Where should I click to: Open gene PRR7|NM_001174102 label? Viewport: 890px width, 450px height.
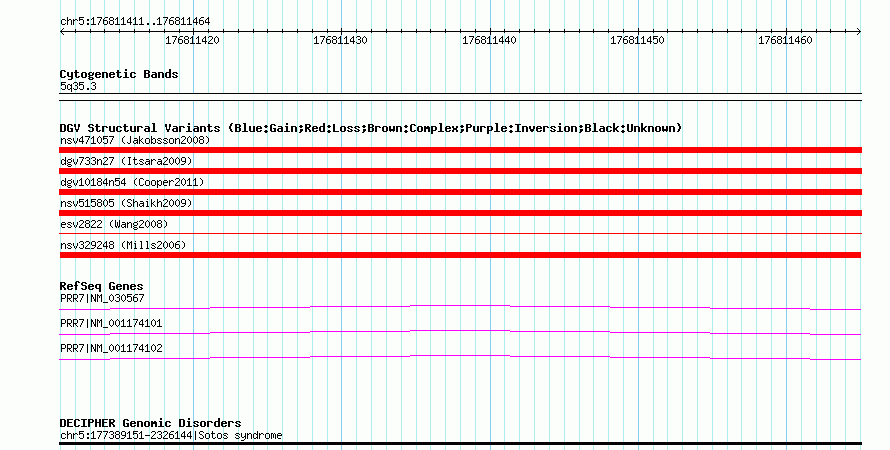point(111,348)
